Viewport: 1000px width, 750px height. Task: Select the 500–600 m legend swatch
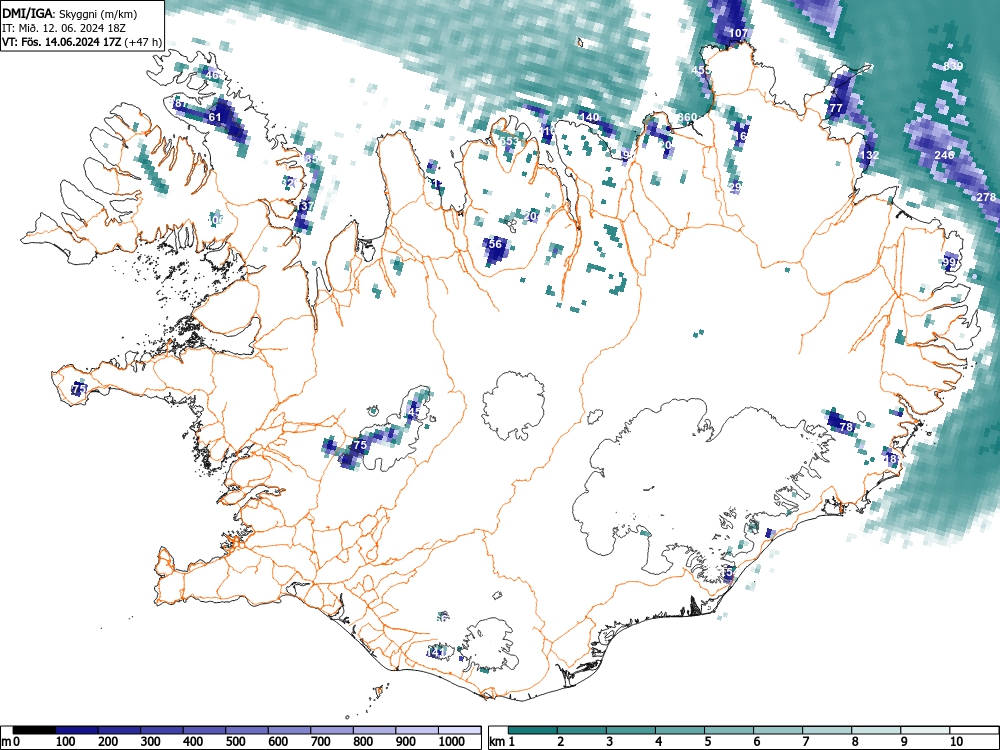247,730
